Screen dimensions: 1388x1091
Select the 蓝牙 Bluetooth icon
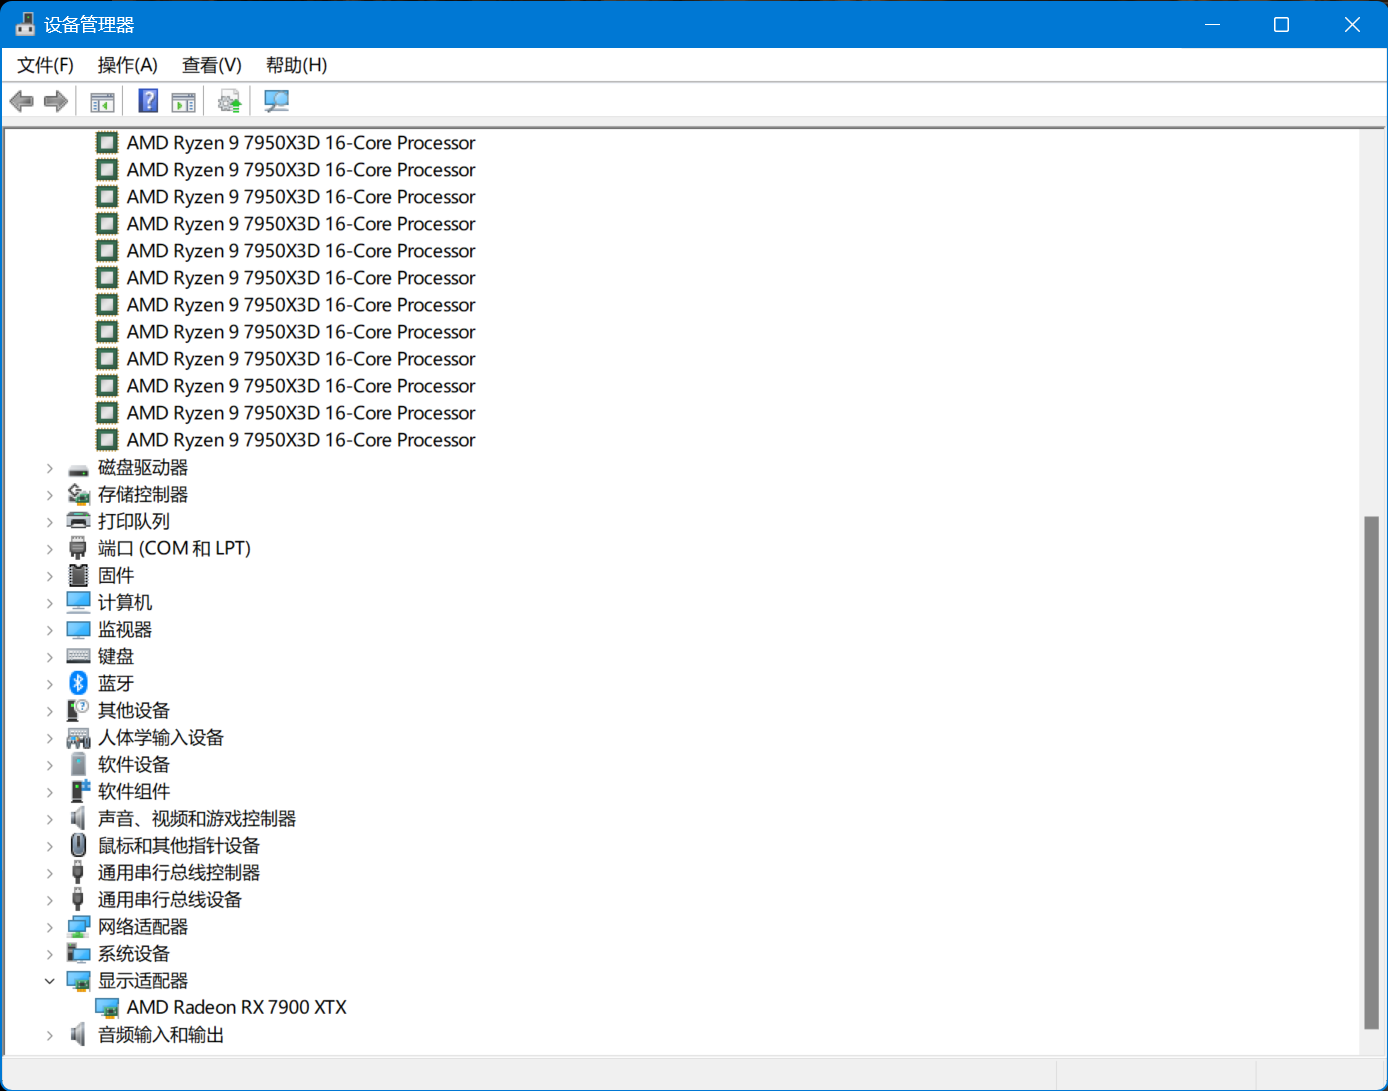point(78,683)
